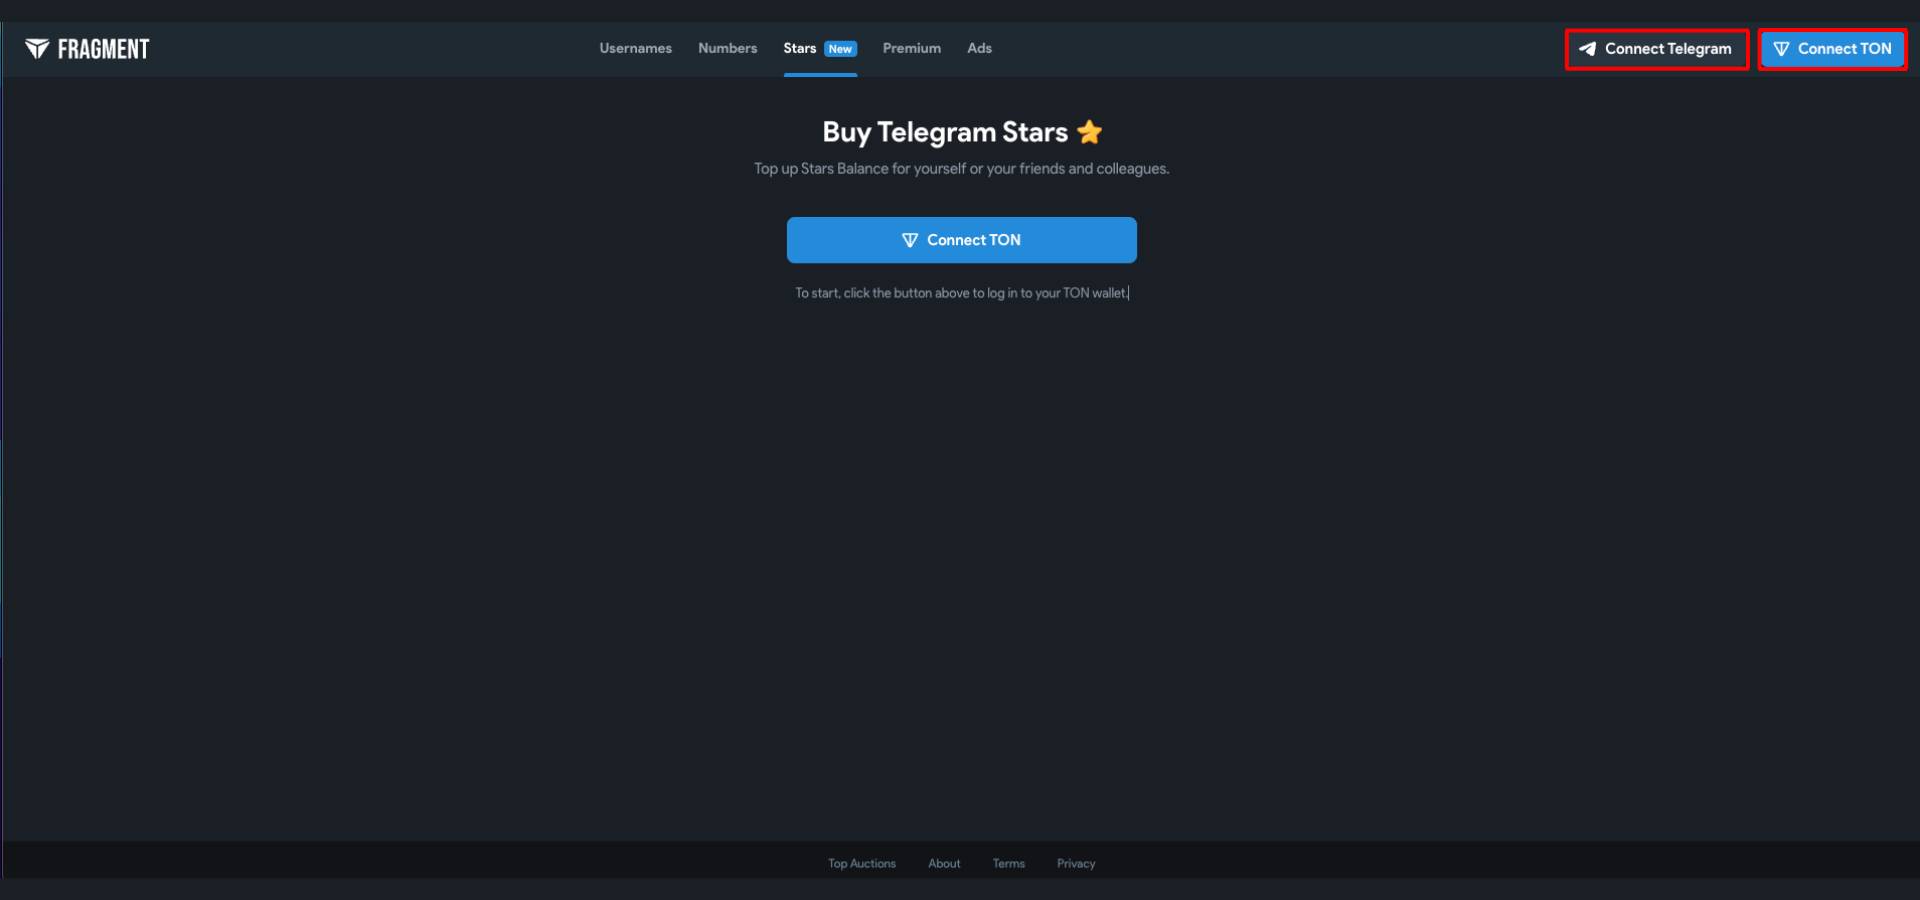
Task: Open the Usernames section
Action: (635, 48)
